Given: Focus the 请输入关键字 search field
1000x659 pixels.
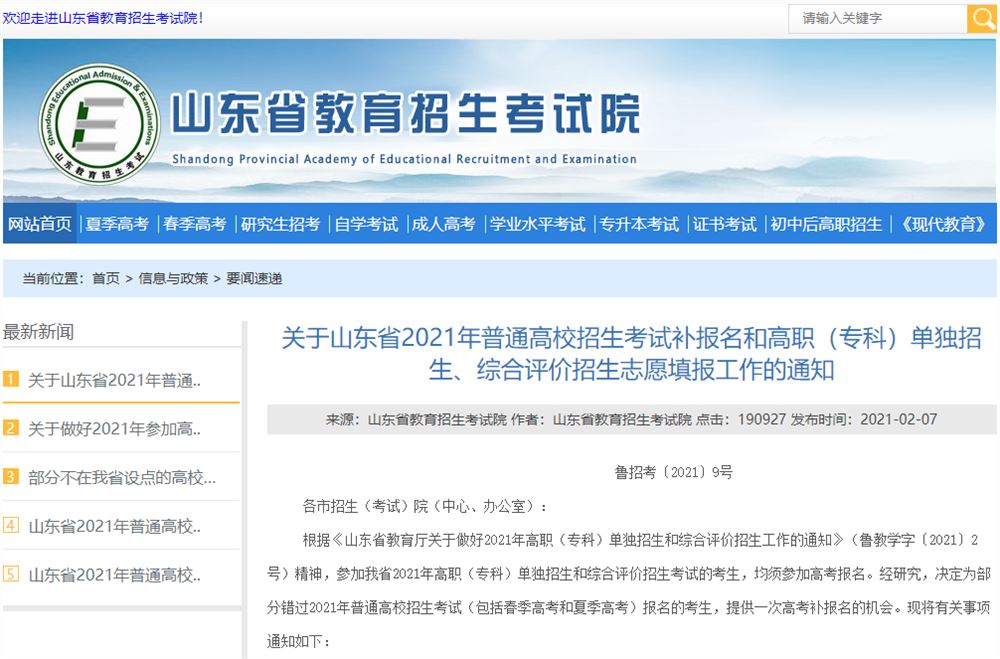Looking at the screenshot, I should click(878, 19).
